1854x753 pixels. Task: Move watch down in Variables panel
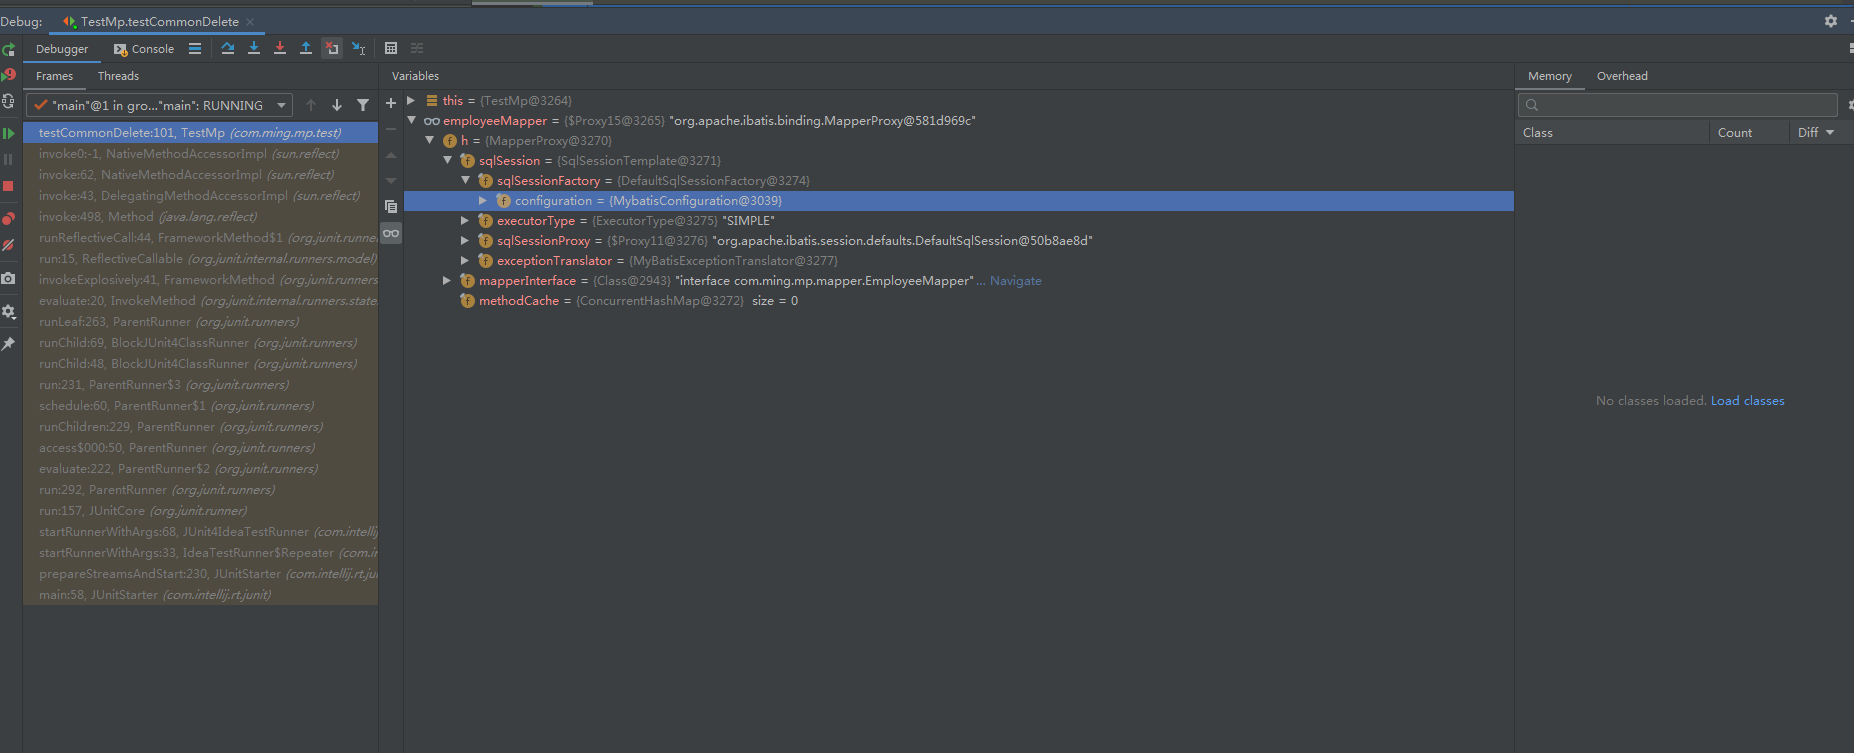tap(391, 181)
